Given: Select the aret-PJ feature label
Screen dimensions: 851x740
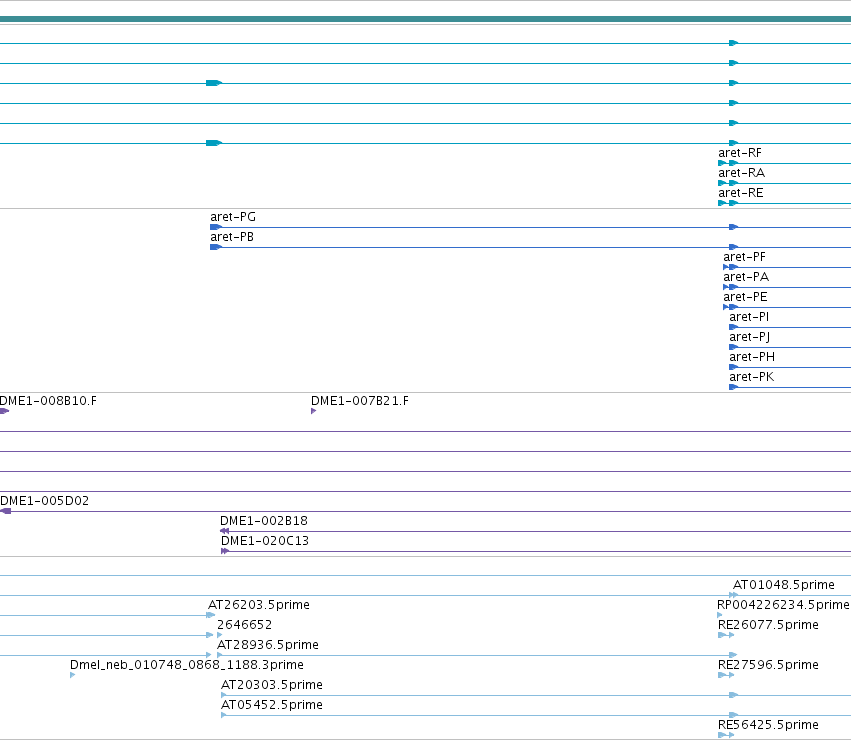Looking at the screenshot, I should coord(750,338).
